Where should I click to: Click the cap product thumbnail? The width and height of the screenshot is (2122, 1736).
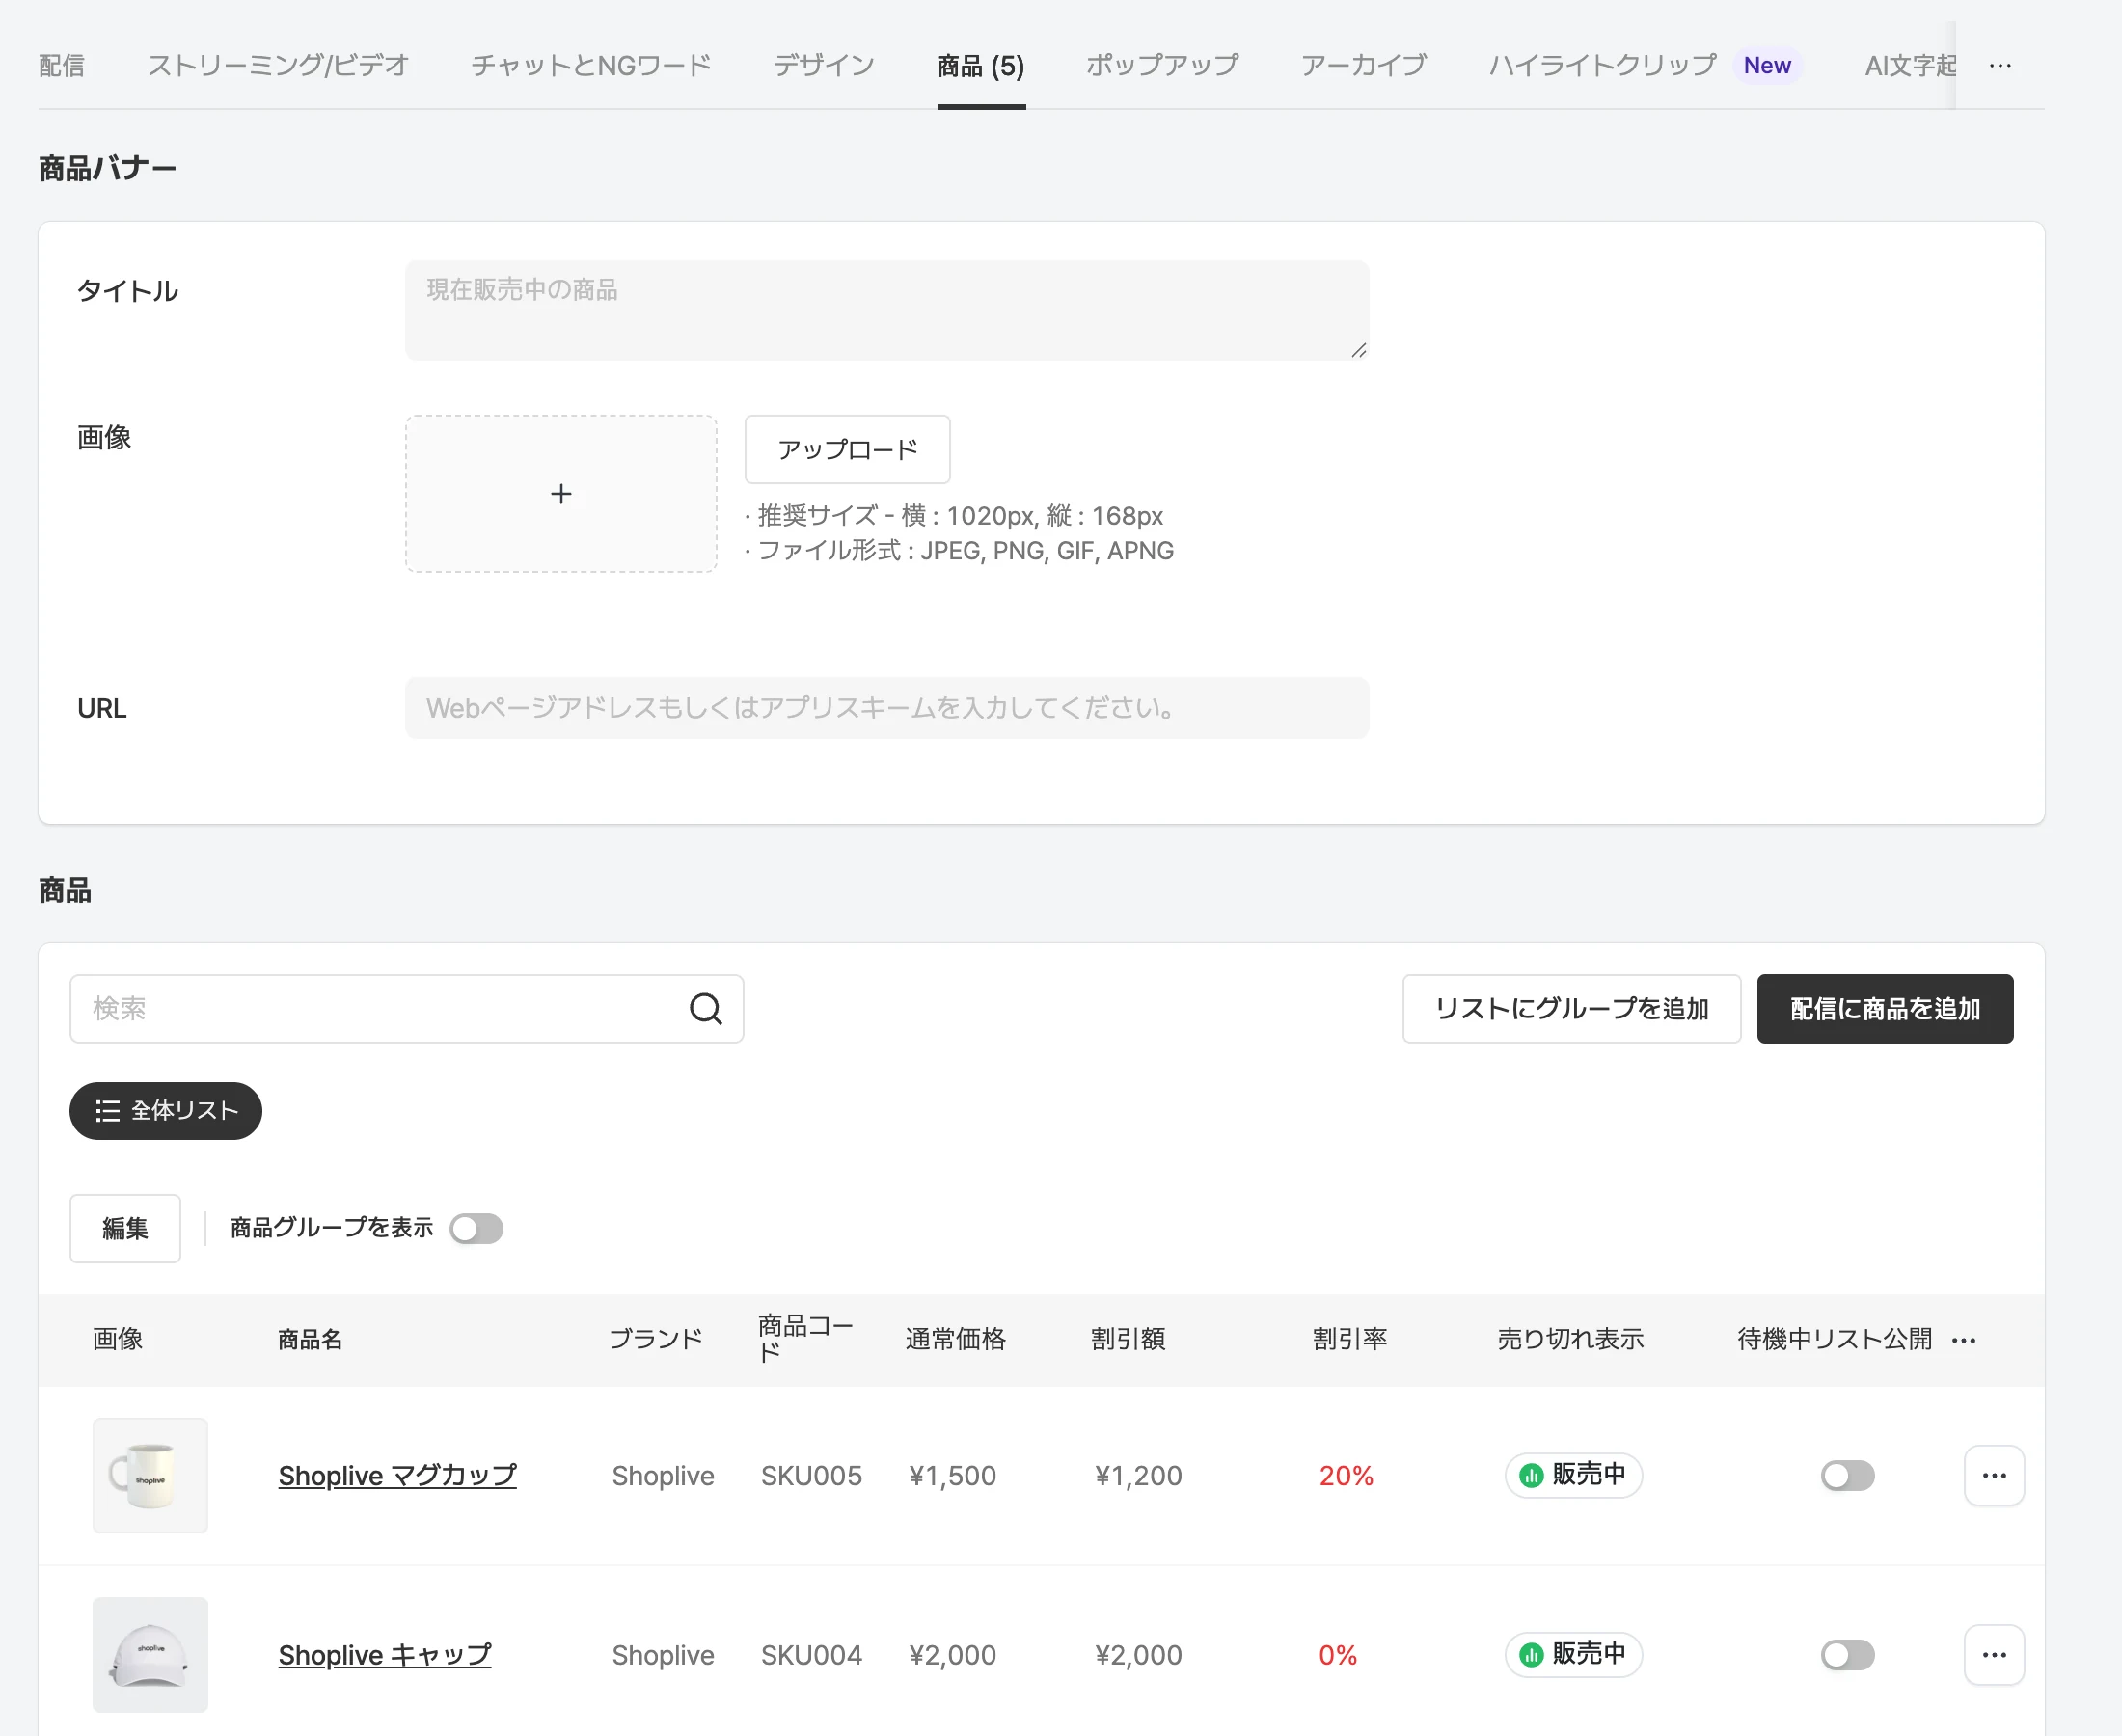(150, 1654)
